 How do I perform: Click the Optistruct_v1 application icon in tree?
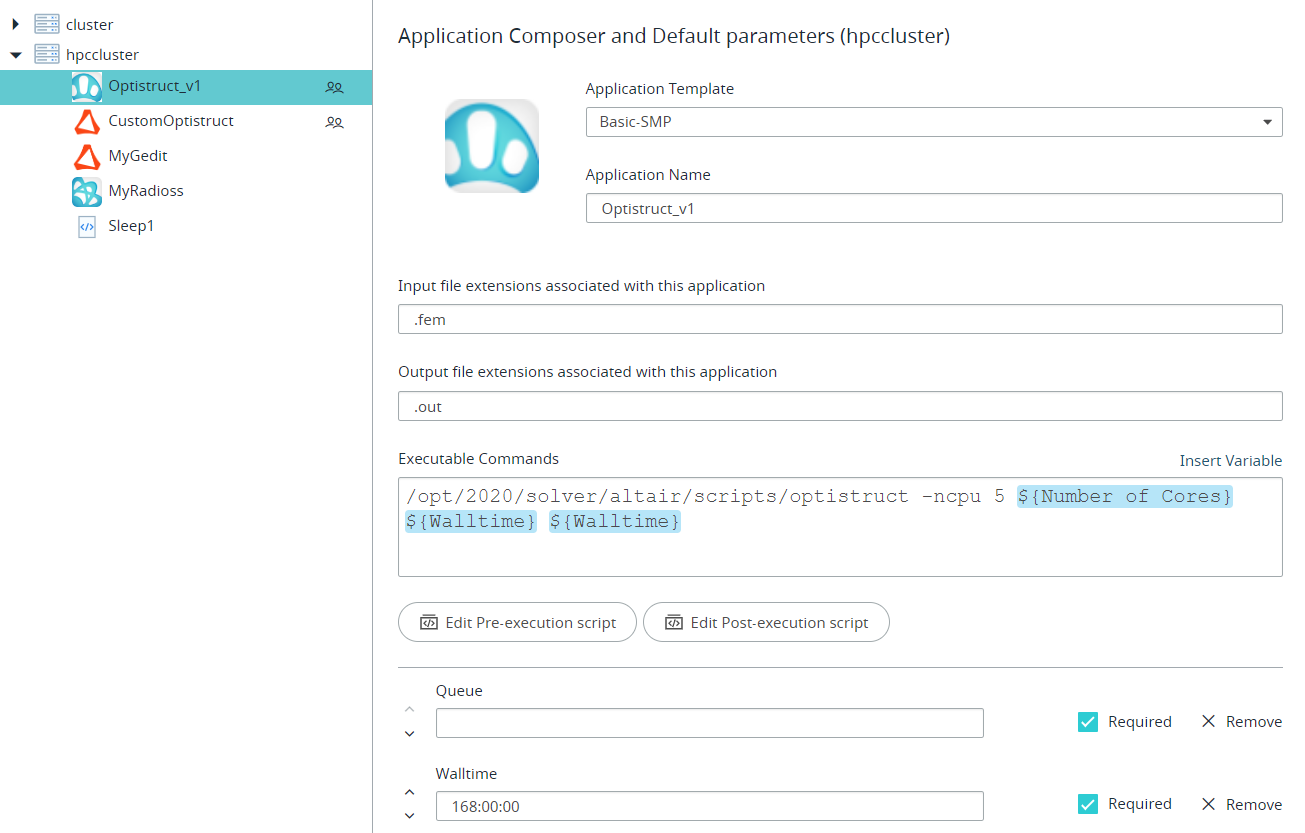87,87
